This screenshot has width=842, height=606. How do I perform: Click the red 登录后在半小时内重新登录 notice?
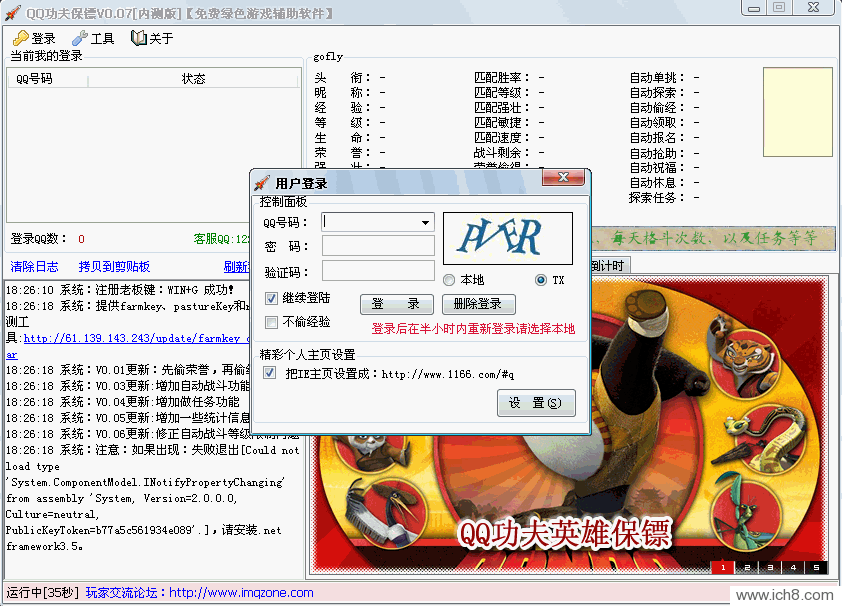(473, 328)
